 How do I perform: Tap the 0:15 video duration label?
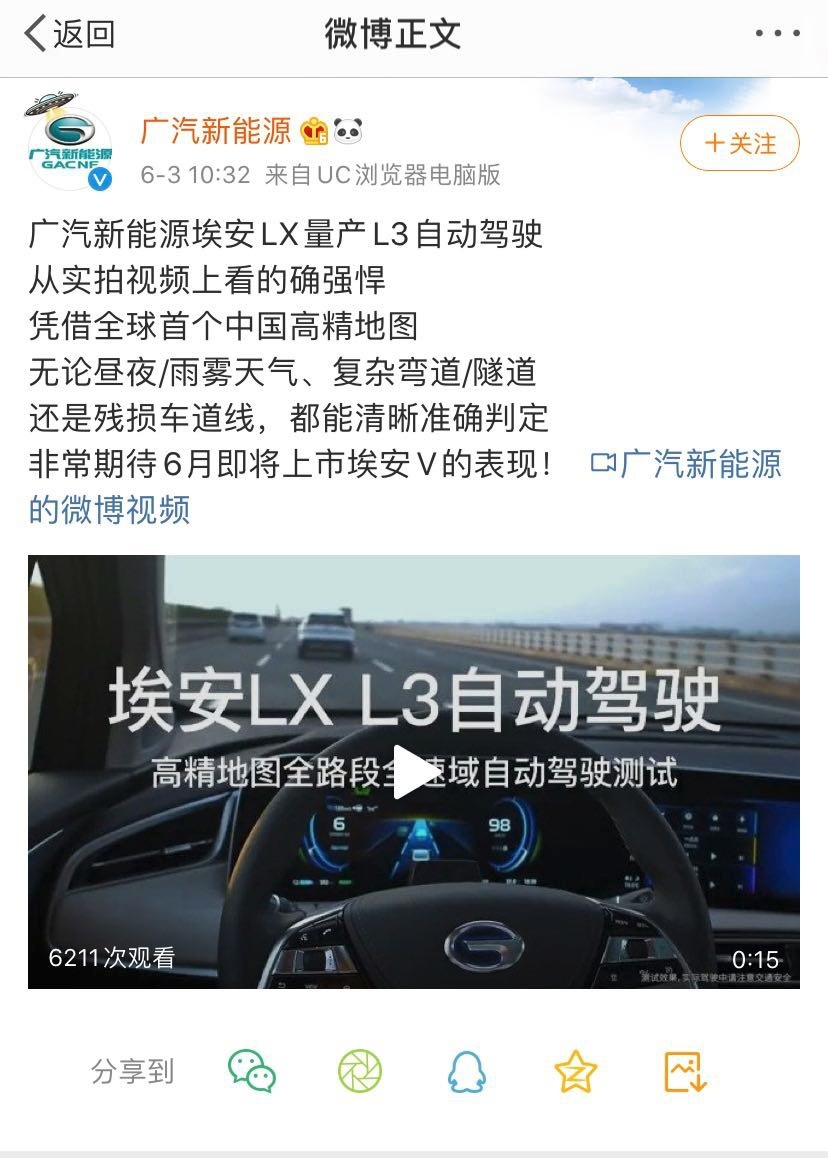tap(755, 959)
